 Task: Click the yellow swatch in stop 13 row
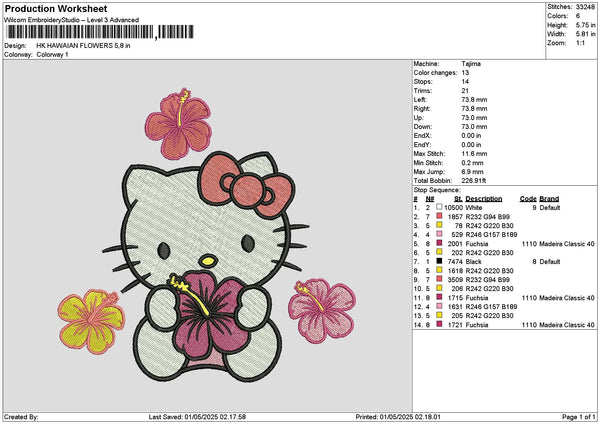pos(439,315)
